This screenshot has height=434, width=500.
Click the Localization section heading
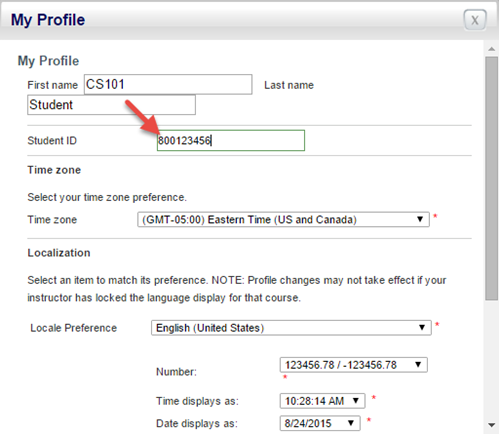59,253
